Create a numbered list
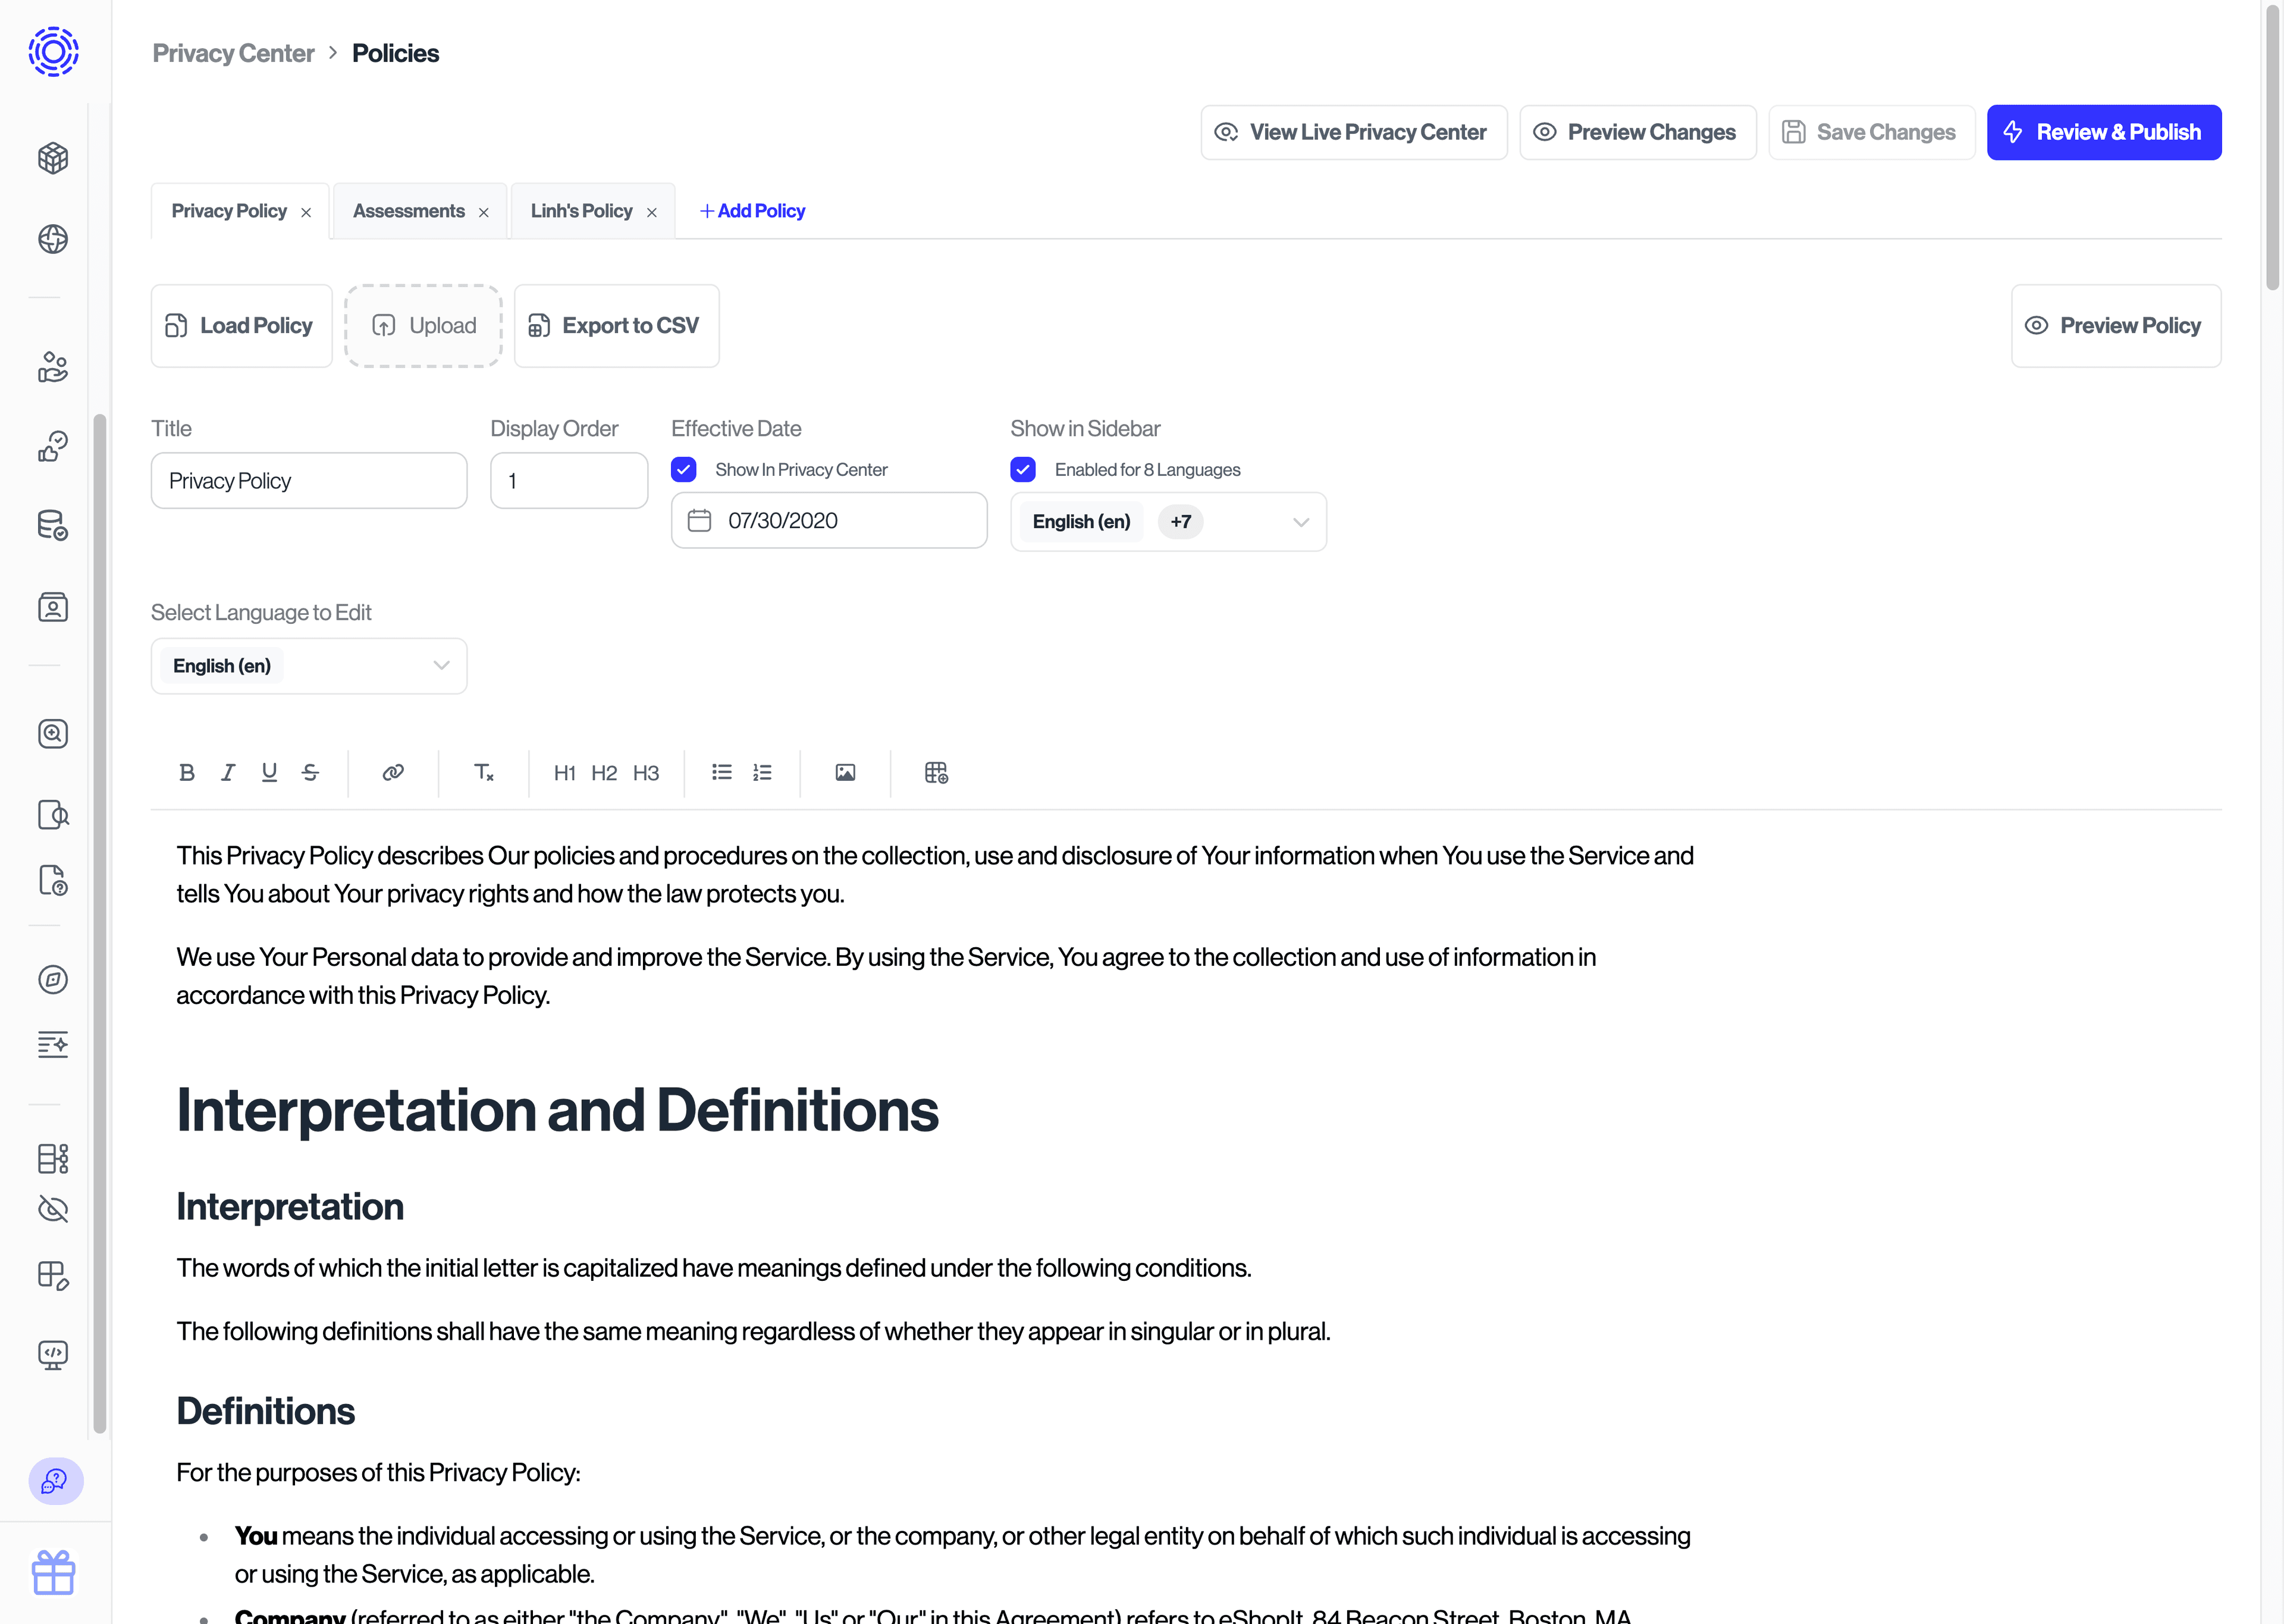The height and width of the screenshot is (1624, 2284). point(762,772)
